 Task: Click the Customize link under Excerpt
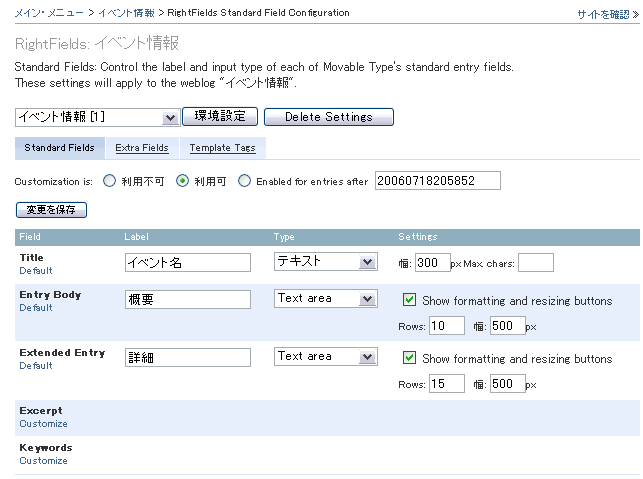tap(43, 424)
